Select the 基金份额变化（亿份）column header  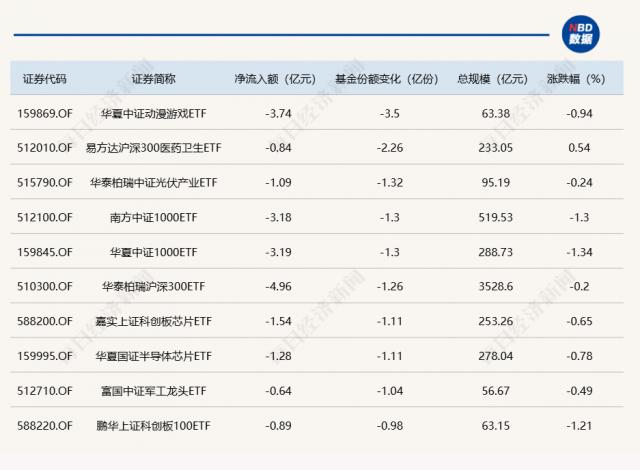pos(386,79)
